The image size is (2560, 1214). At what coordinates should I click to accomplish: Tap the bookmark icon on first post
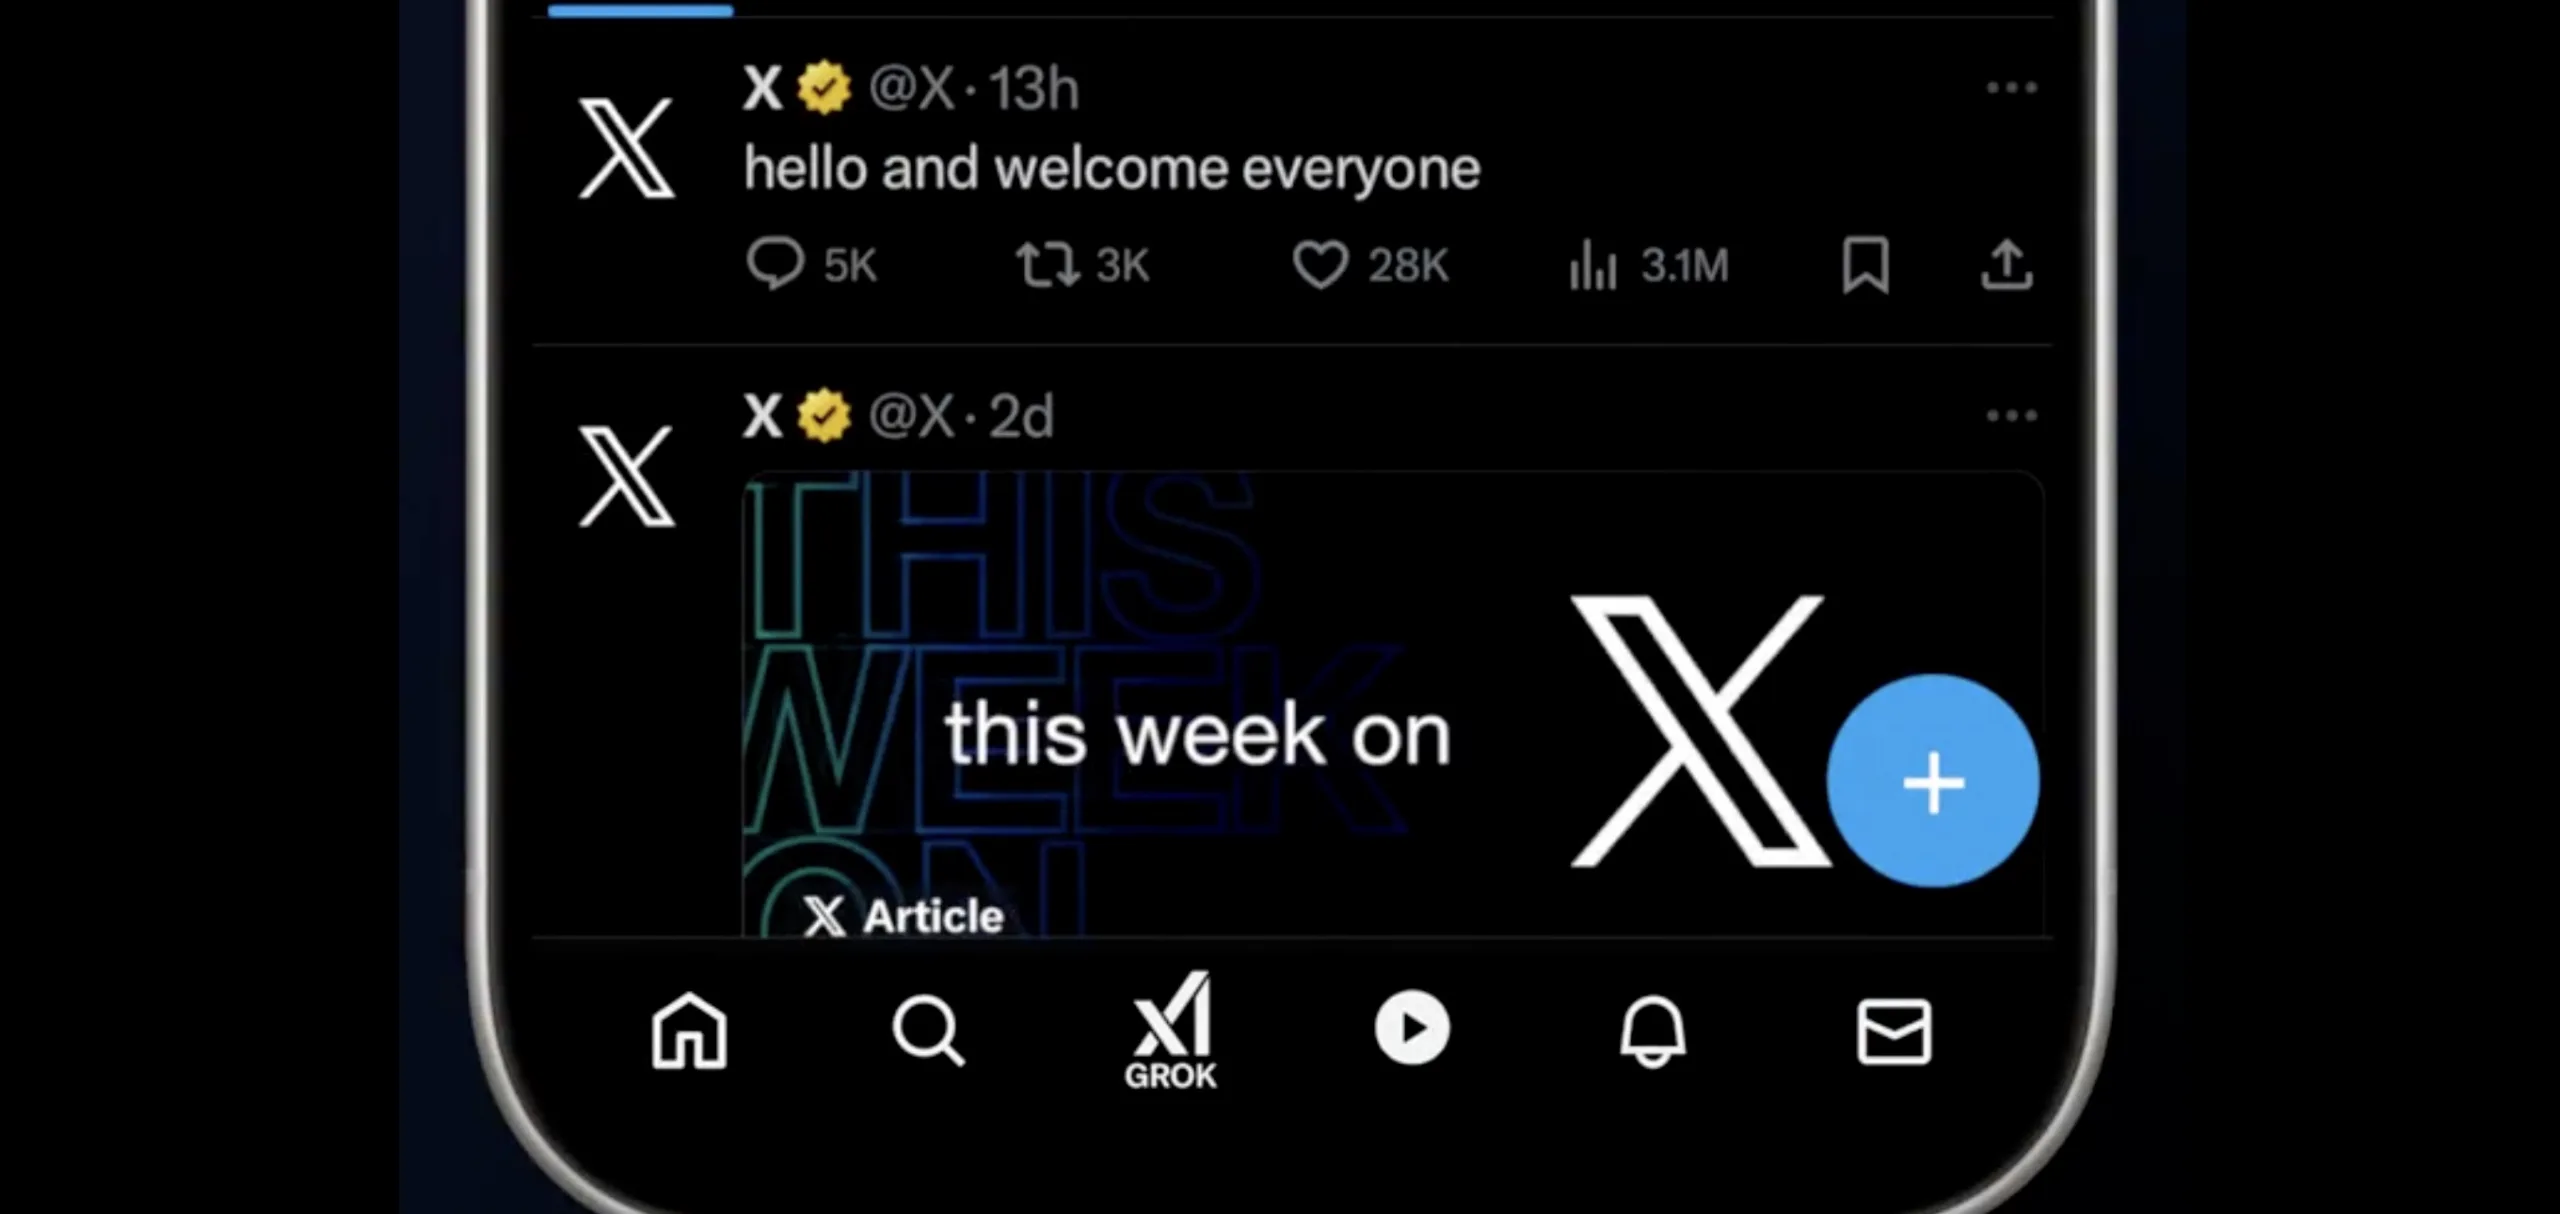point(1866,266)
